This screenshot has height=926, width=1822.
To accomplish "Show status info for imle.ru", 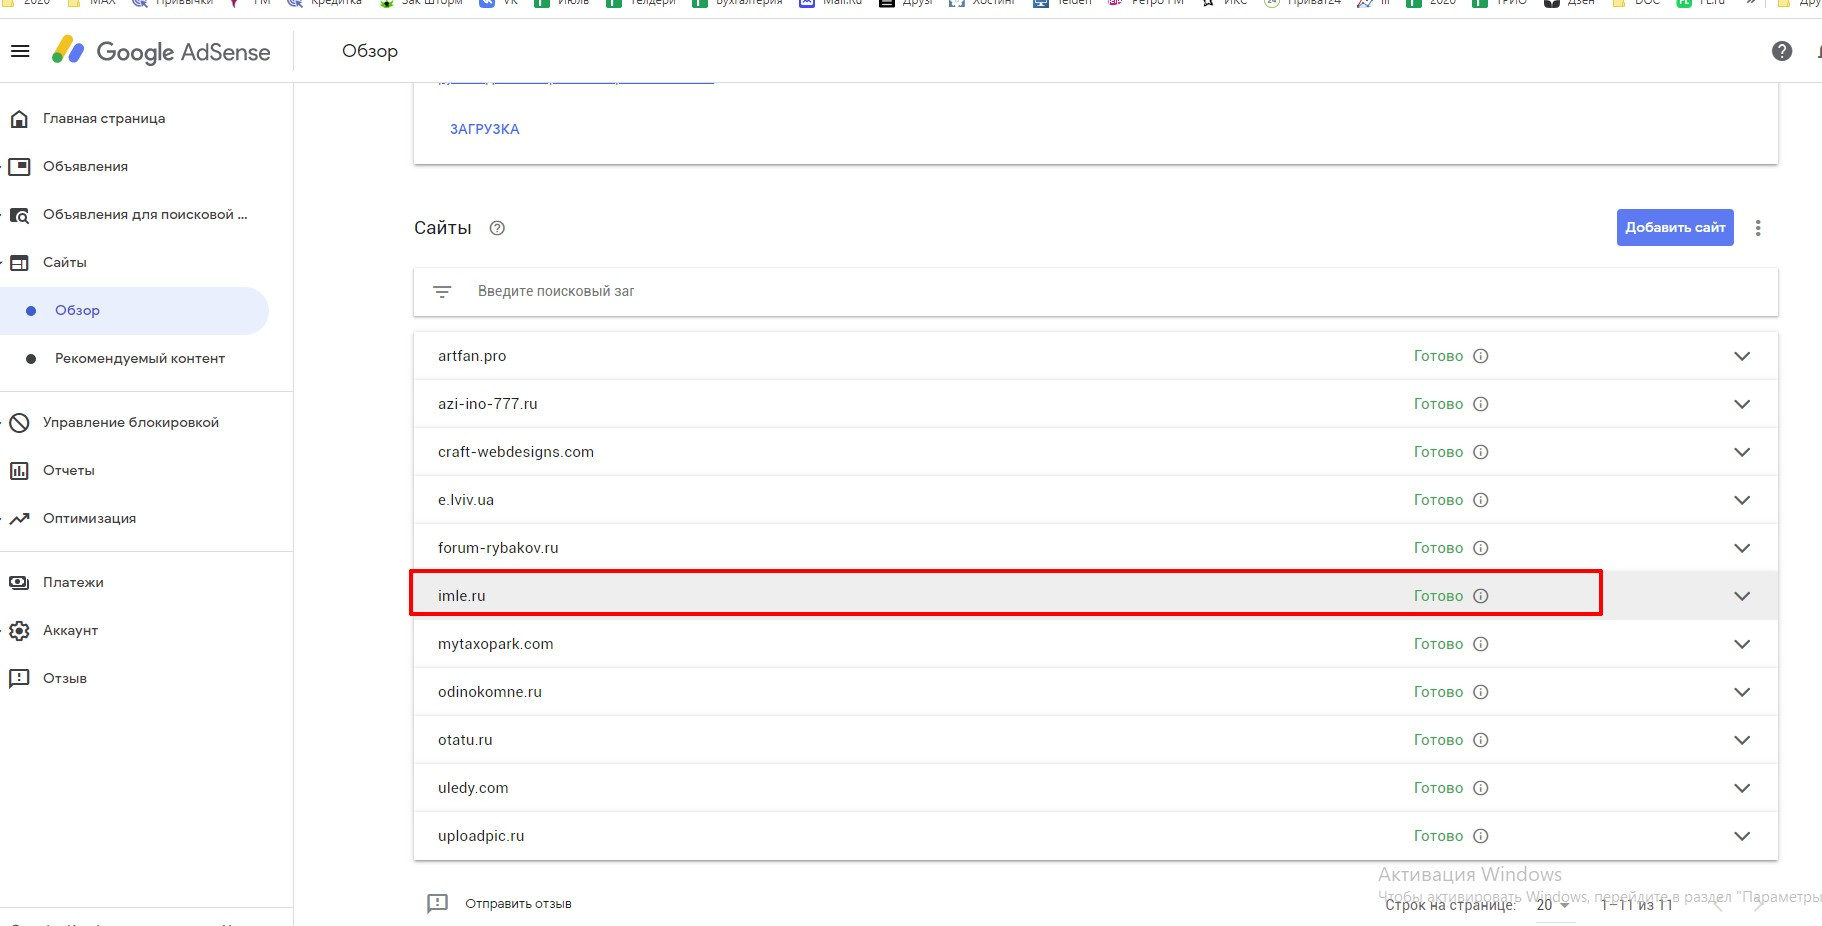I will pos(1481,596).
